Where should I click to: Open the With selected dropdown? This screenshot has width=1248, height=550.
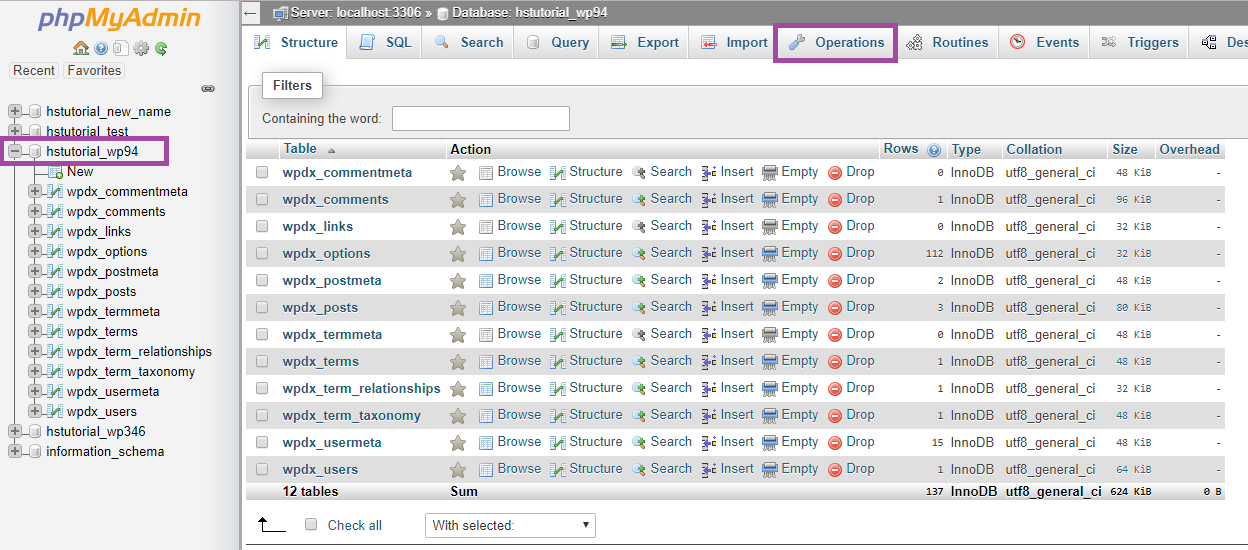[510, 525]
